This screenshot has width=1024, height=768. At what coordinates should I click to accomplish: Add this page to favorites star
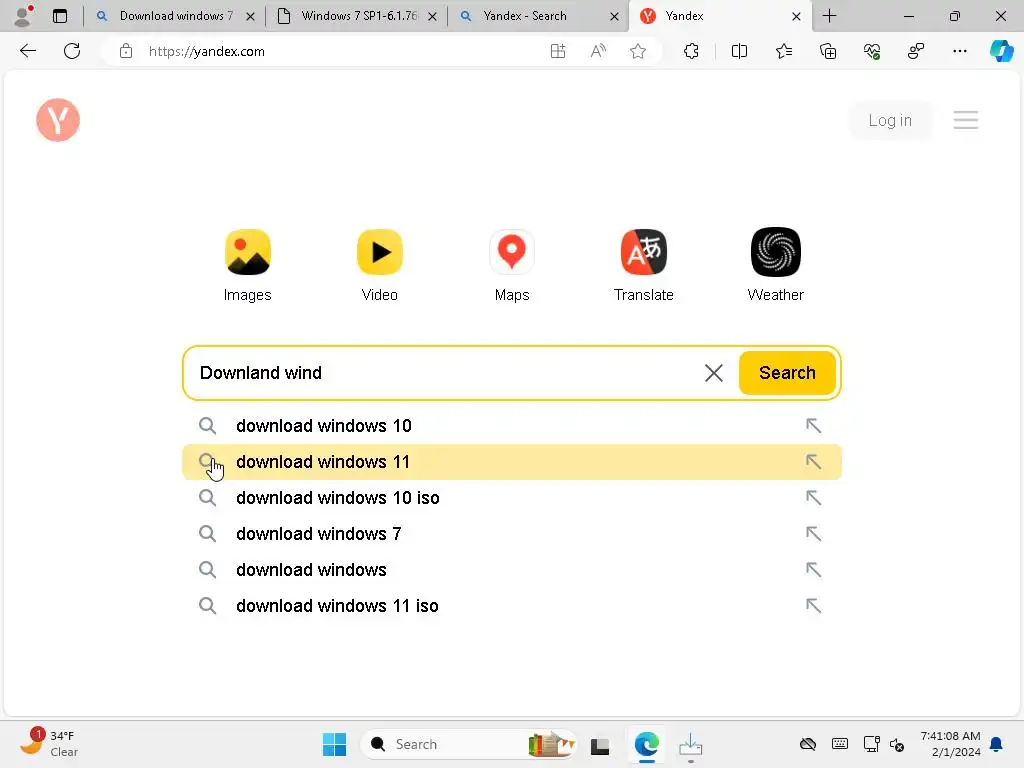[x=638, y=51]
